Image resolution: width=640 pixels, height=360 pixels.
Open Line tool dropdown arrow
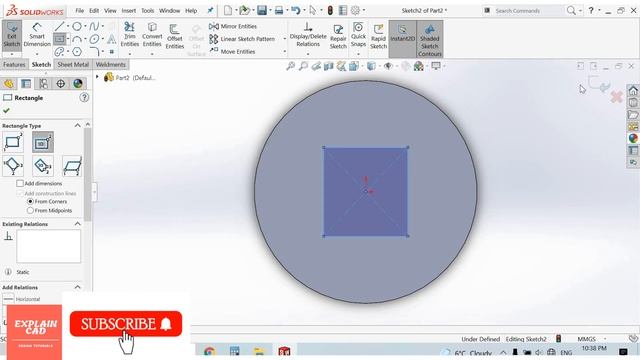tap(68, 27)
